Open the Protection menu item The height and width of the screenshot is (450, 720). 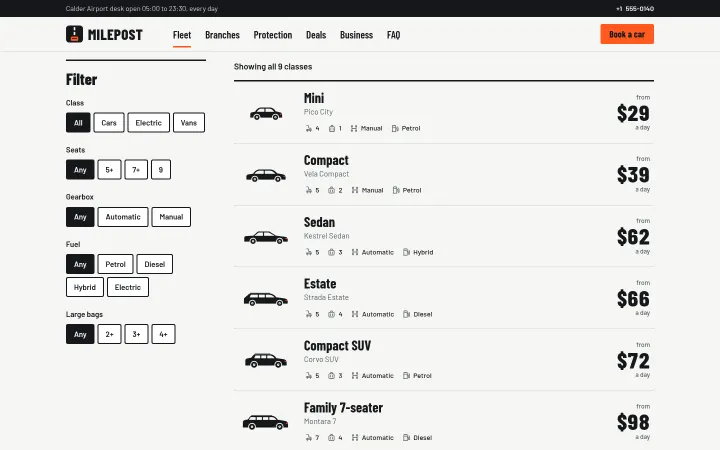[273, 35]
